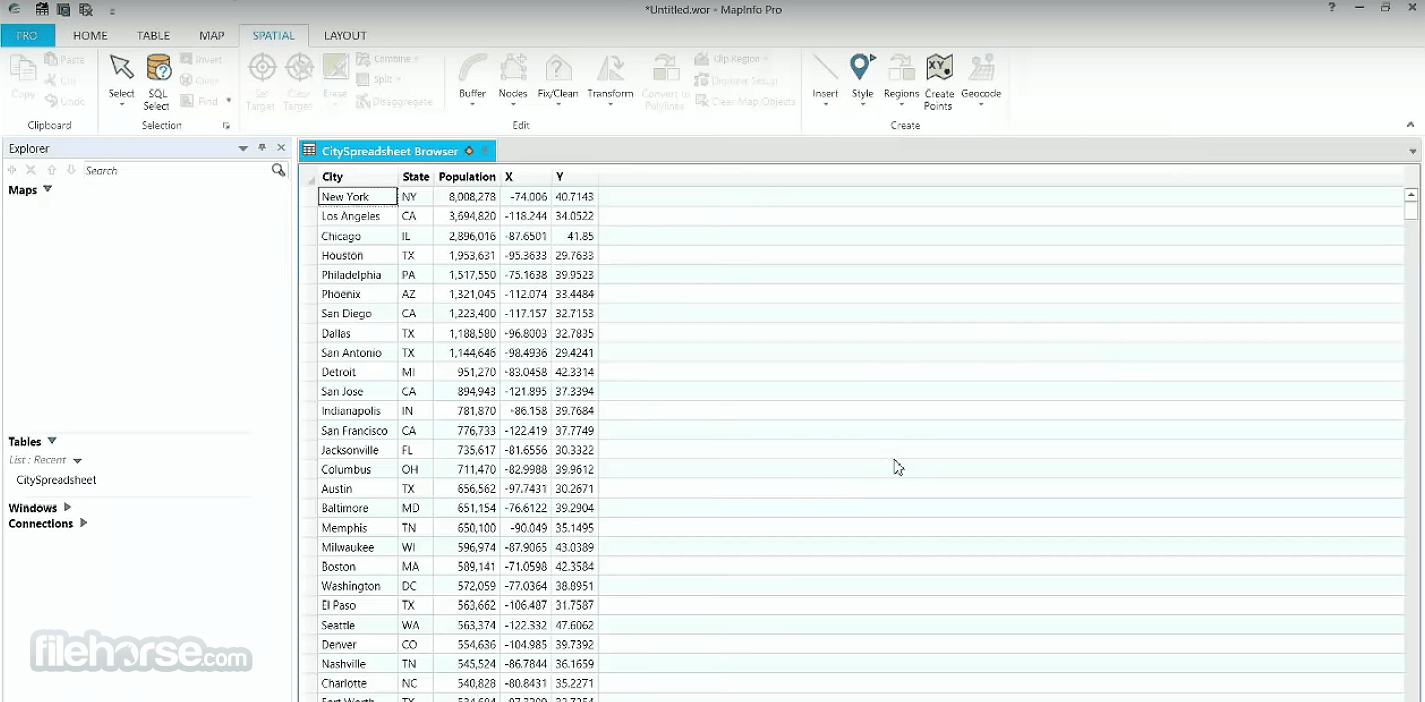Open the PRO tab
1425x702 pixels.
pyautogui.click(x=28, y=36)
